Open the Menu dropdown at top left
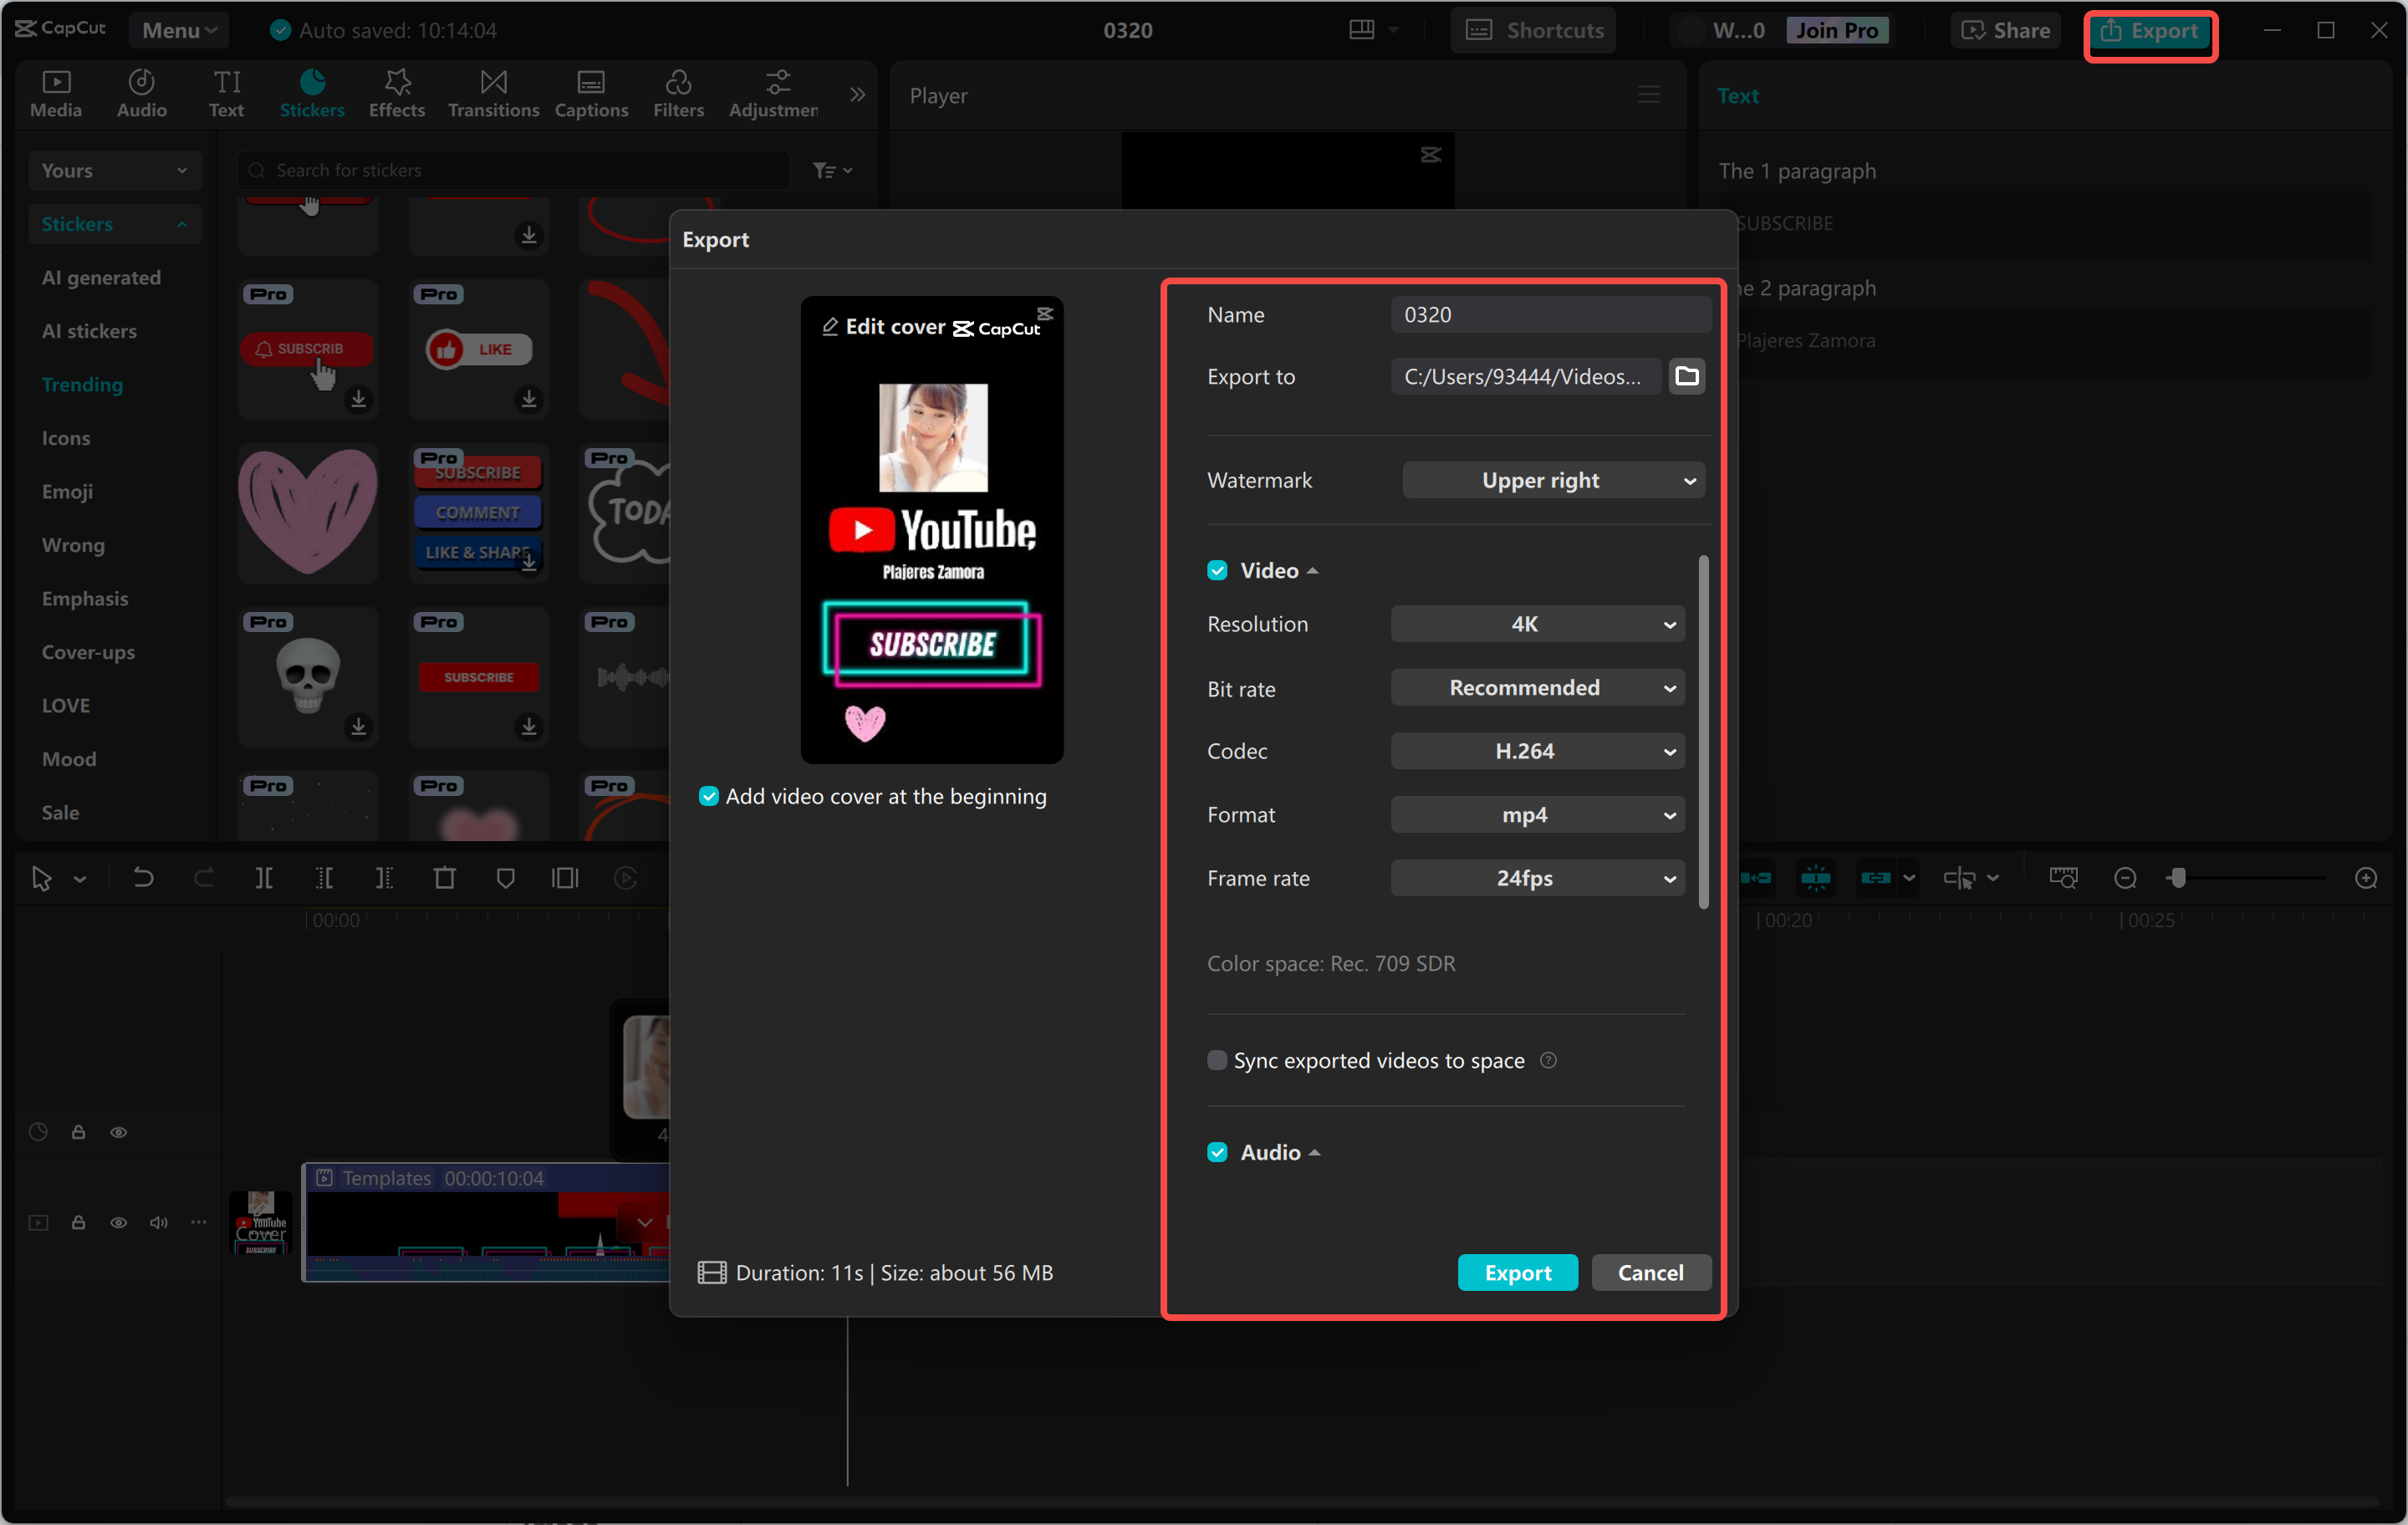The height and width of the screenshot is (1525, 2408). [178, 29]
